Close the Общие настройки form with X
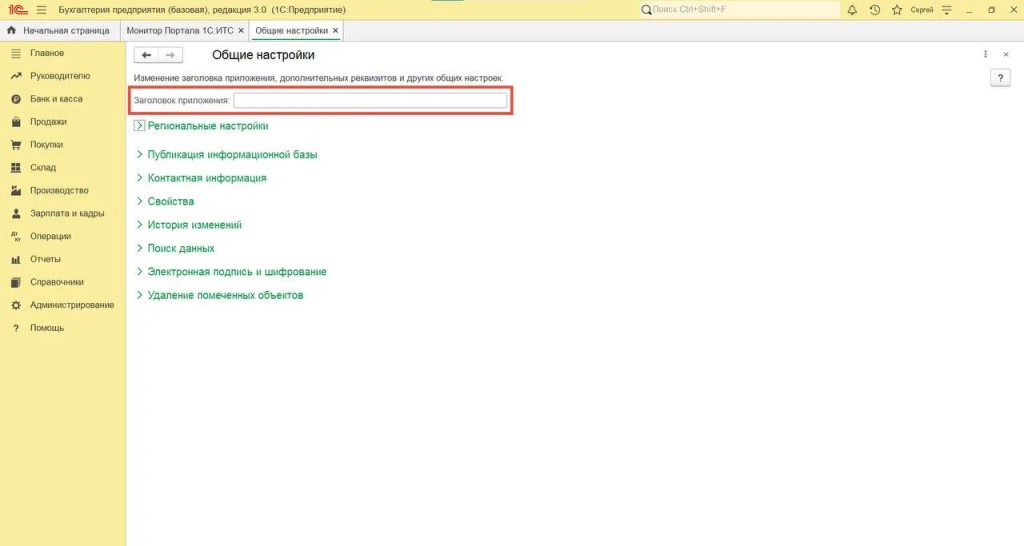 1006,54
